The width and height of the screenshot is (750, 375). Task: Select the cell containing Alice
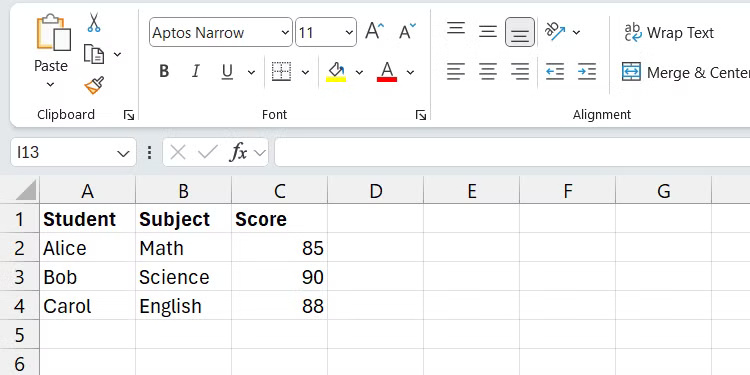(88, 248)
